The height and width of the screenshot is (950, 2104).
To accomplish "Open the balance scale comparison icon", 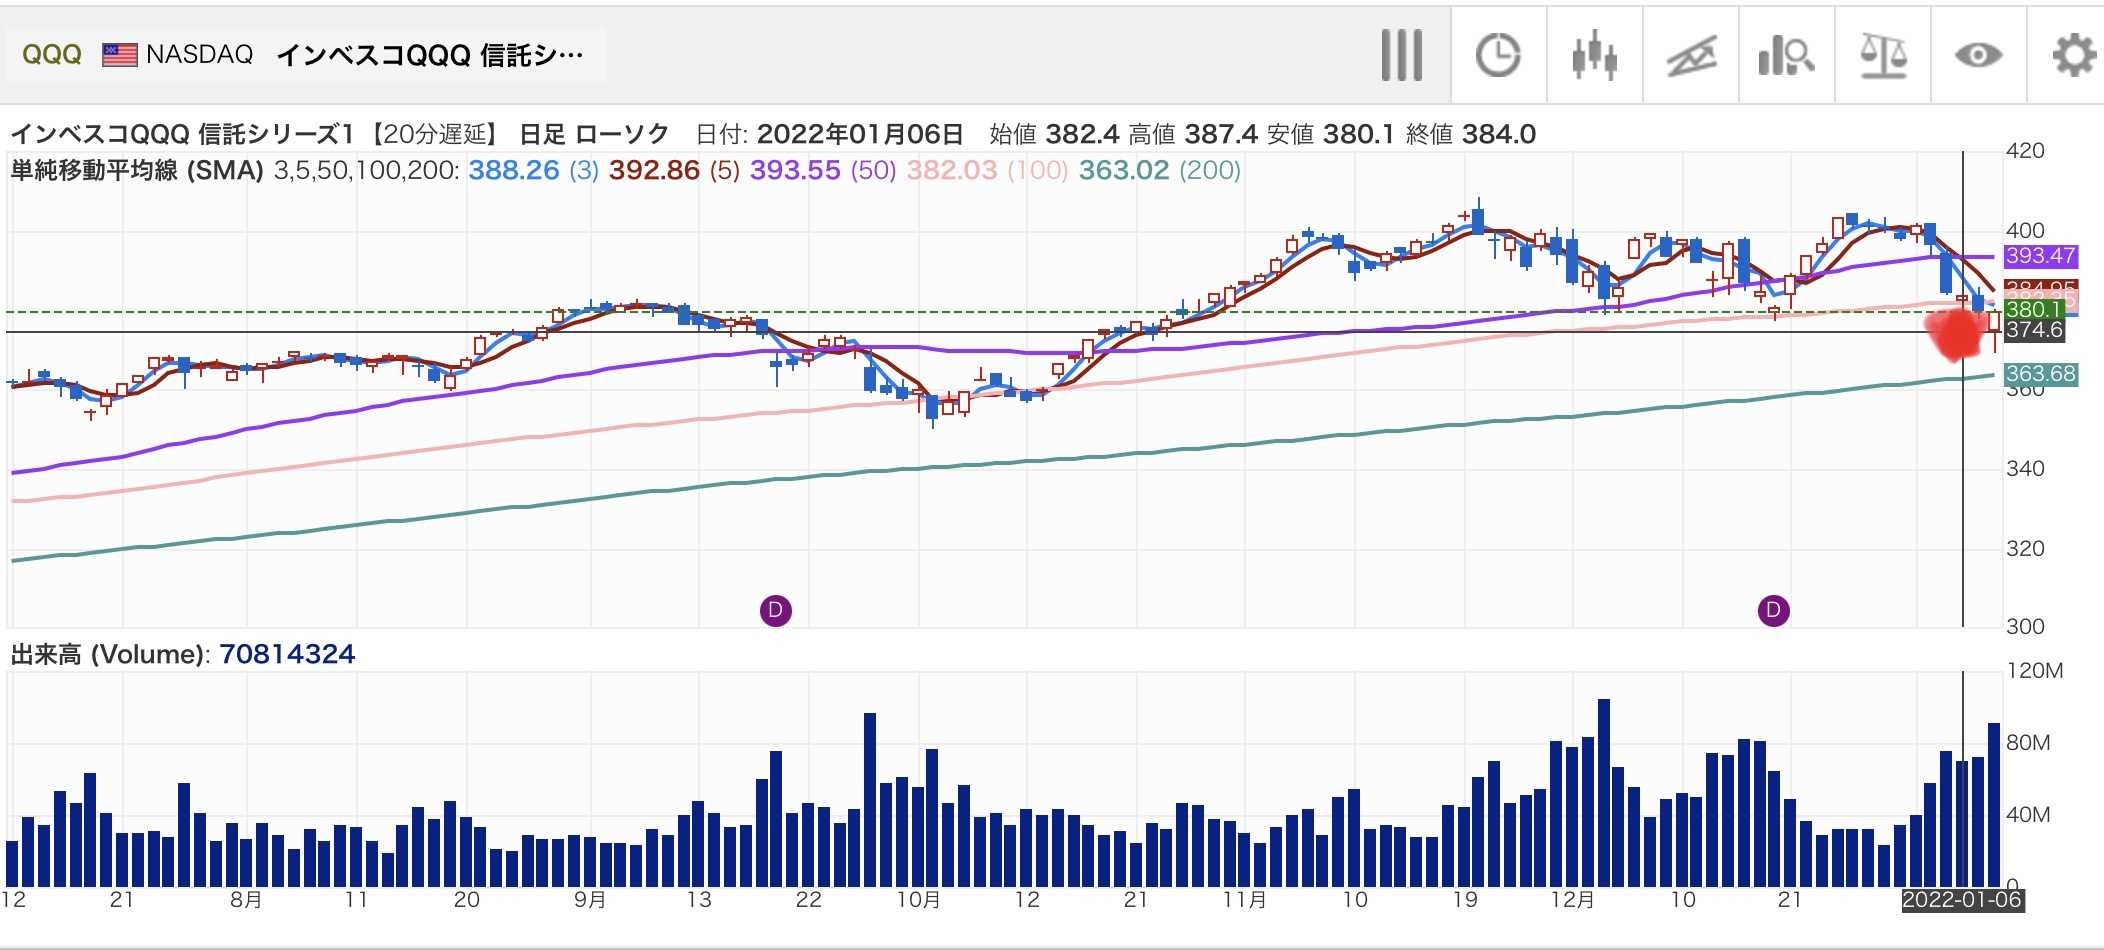I will (x=1882, y=55).
